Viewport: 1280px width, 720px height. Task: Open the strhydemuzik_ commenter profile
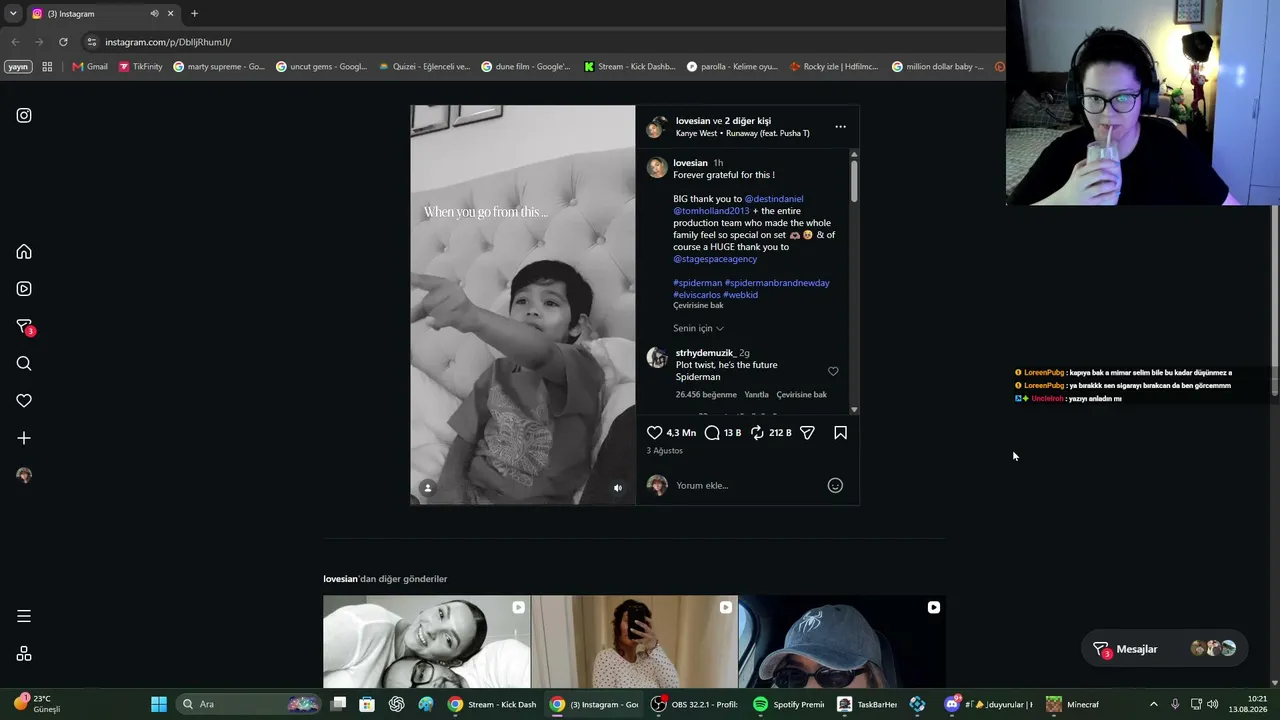[x=706, y=353]
